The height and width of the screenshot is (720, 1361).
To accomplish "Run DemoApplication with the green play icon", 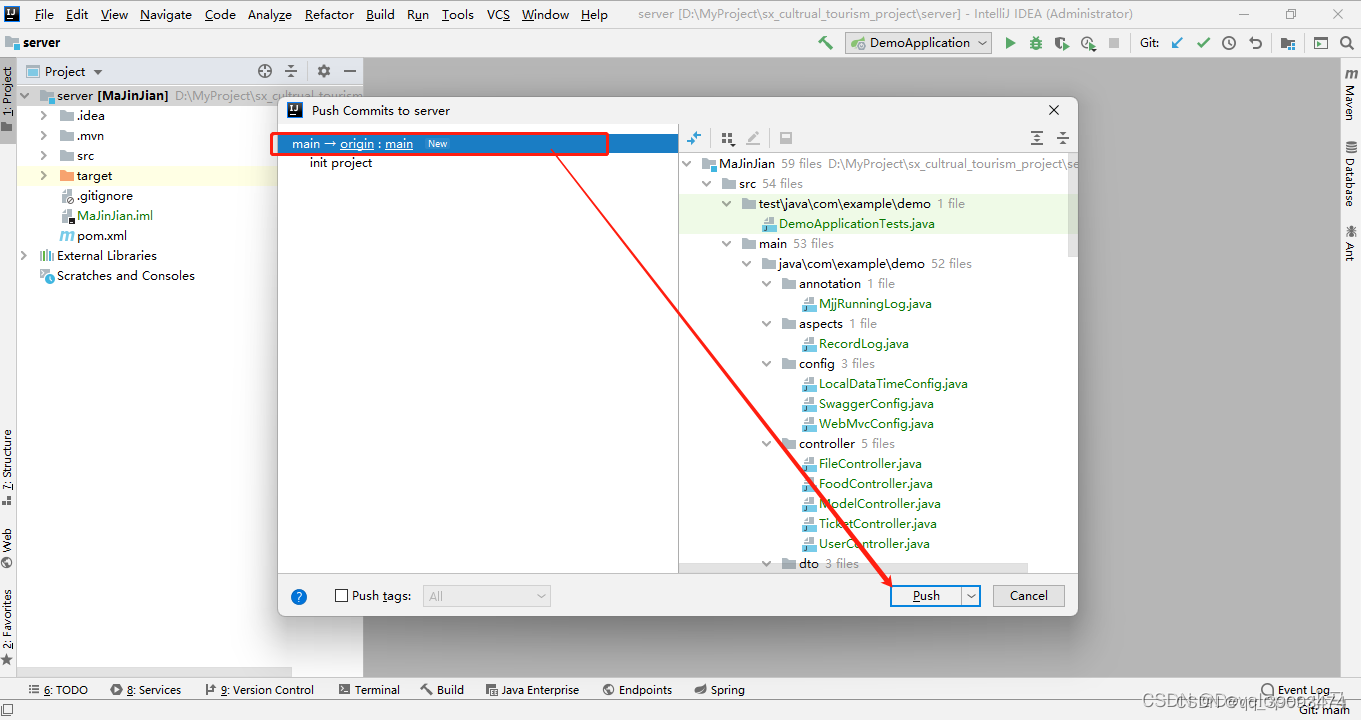I will (x=1010, y=43).
